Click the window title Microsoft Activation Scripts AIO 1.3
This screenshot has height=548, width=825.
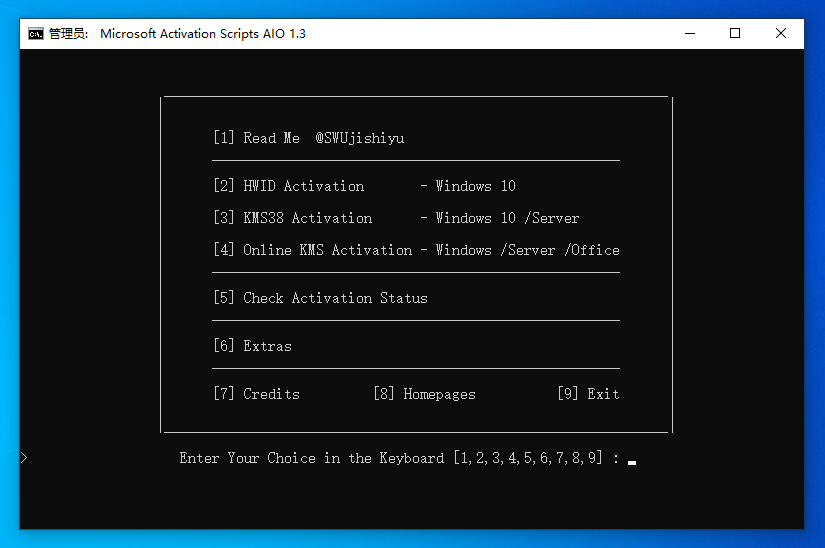203,34
